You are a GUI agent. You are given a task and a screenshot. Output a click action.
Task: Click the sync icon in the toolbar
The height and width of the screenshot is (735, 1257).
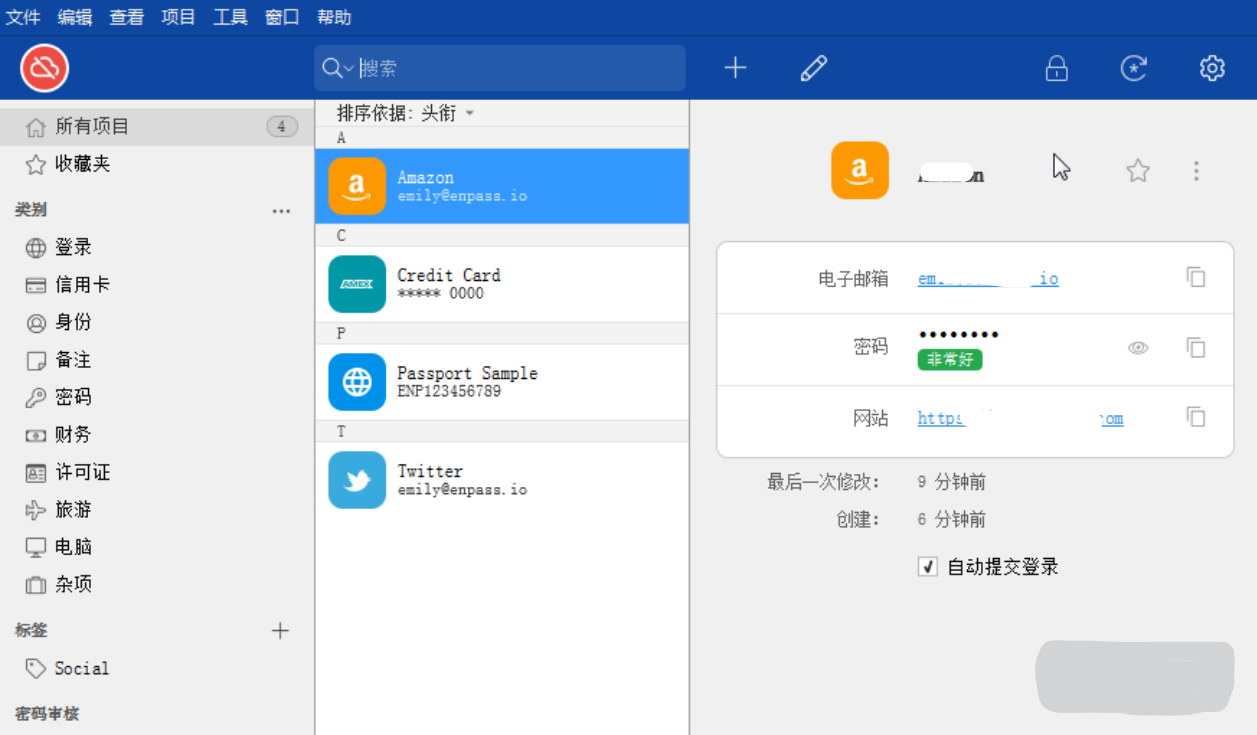1133,69
